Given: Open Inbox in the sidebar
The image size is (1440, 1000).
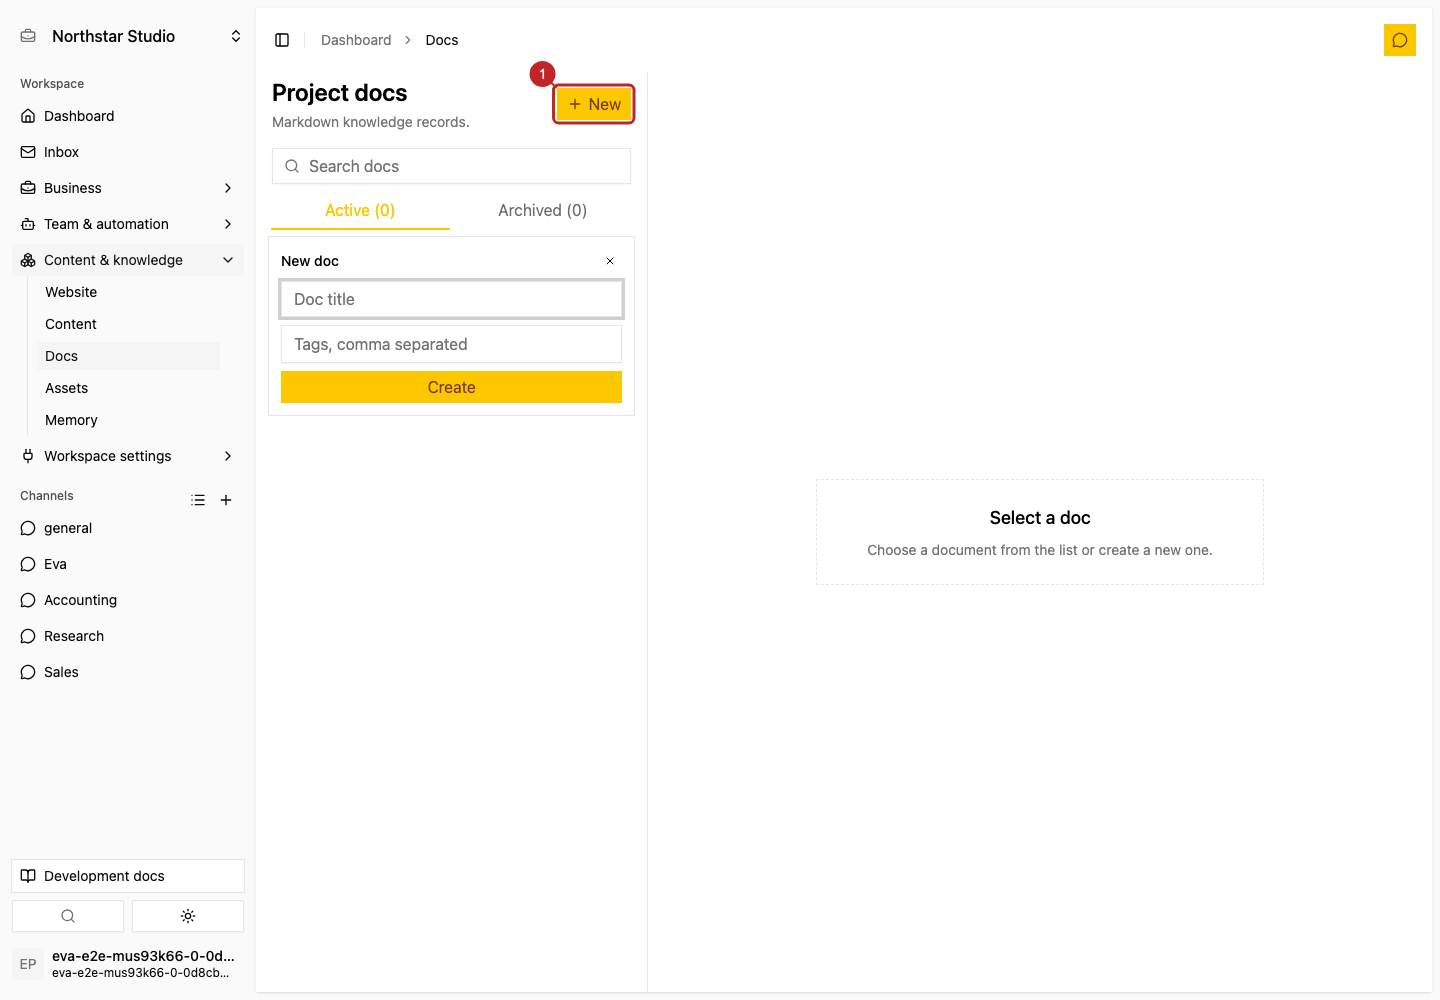Looking at the screenshot, I should pyautogui.click(x=128, y=152).
